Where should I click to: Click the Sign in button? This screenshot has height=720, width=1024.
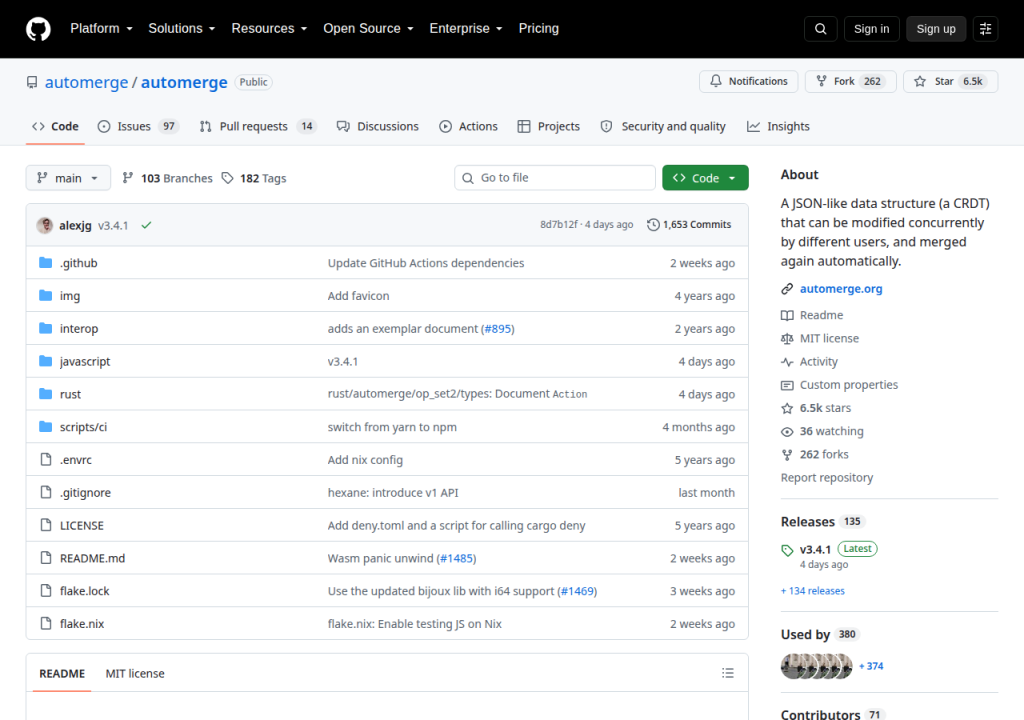click(871, 29)
